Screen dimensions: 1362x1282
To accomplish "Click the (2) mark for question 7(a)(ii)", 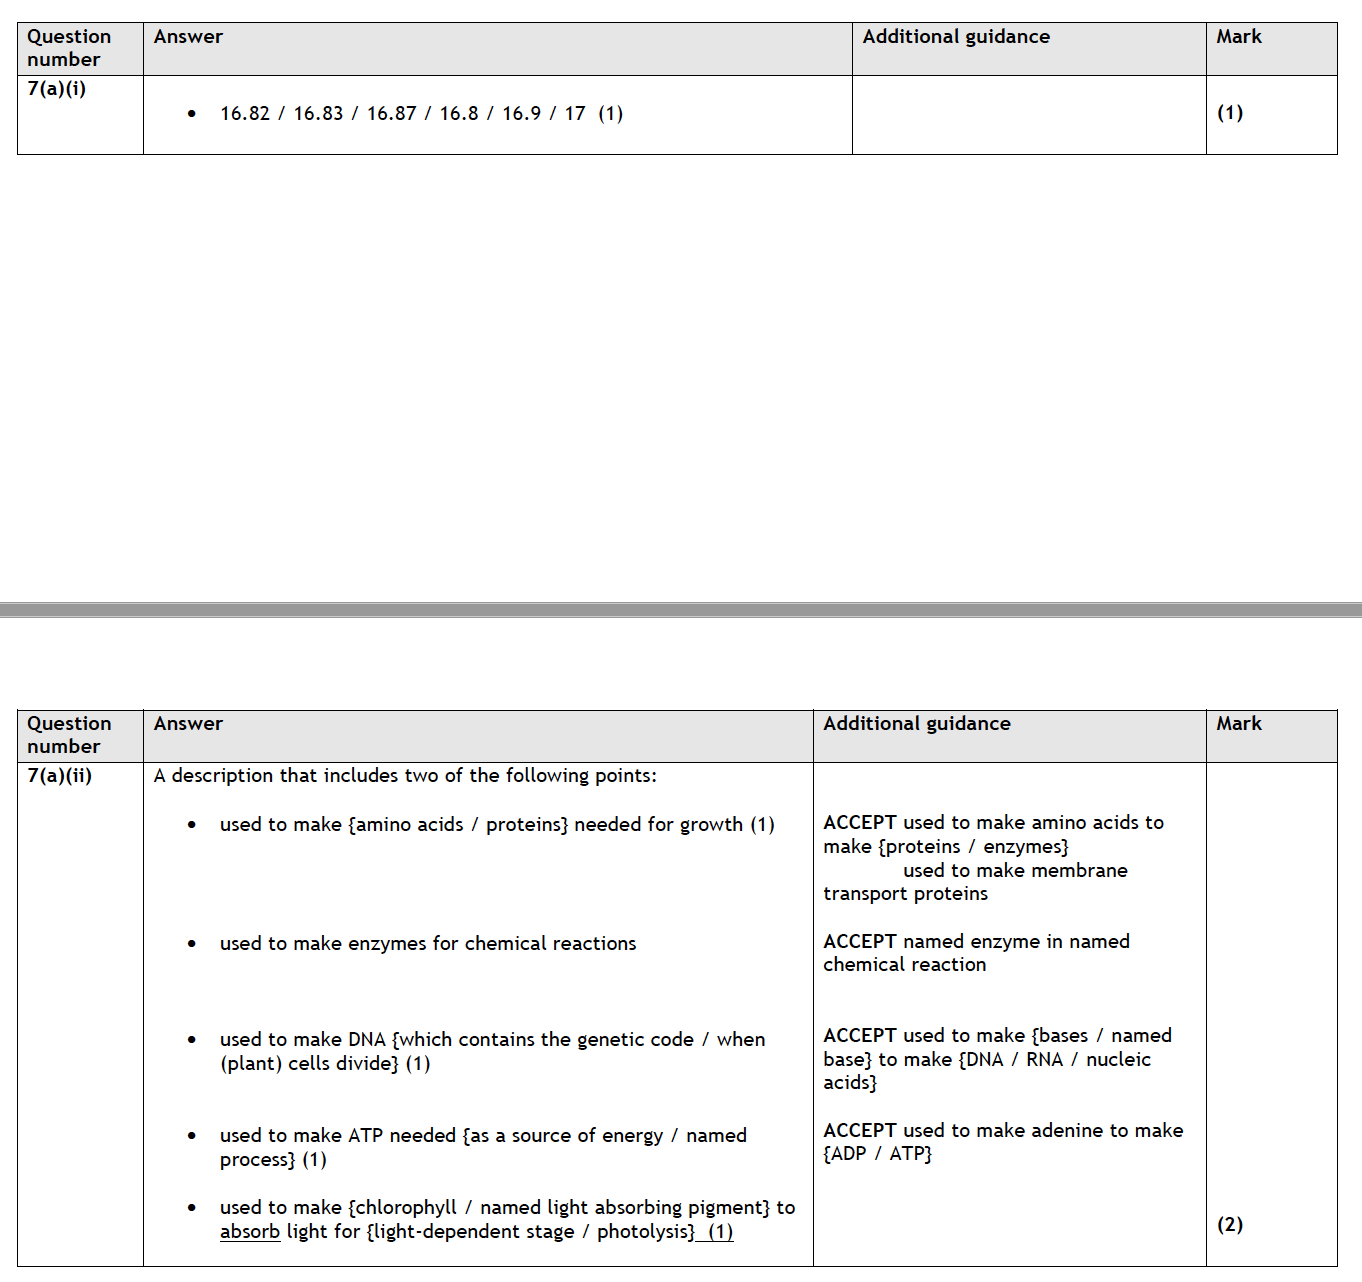I will tap(1229, 1225).
